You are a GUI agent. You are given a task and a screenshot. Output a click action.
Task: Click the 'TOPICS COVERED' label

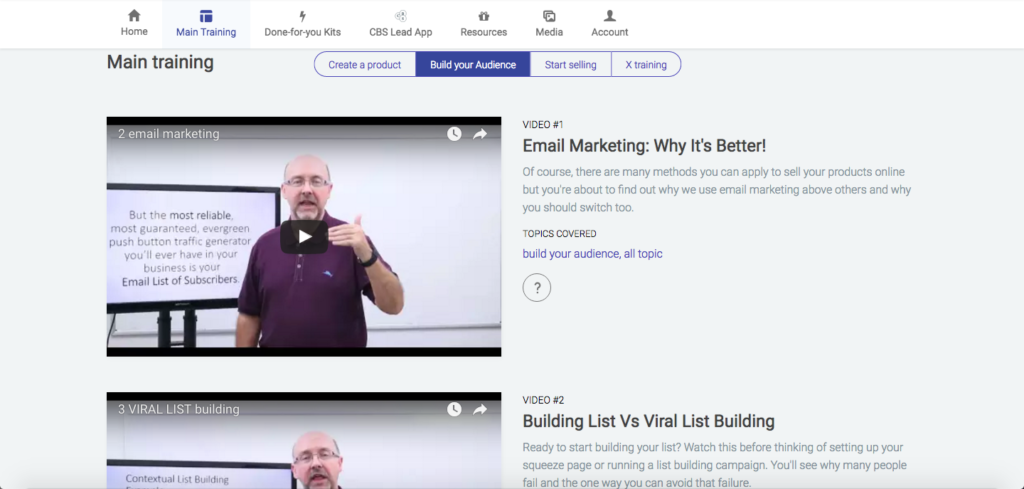pyautogui.click(x=559, y=234)
